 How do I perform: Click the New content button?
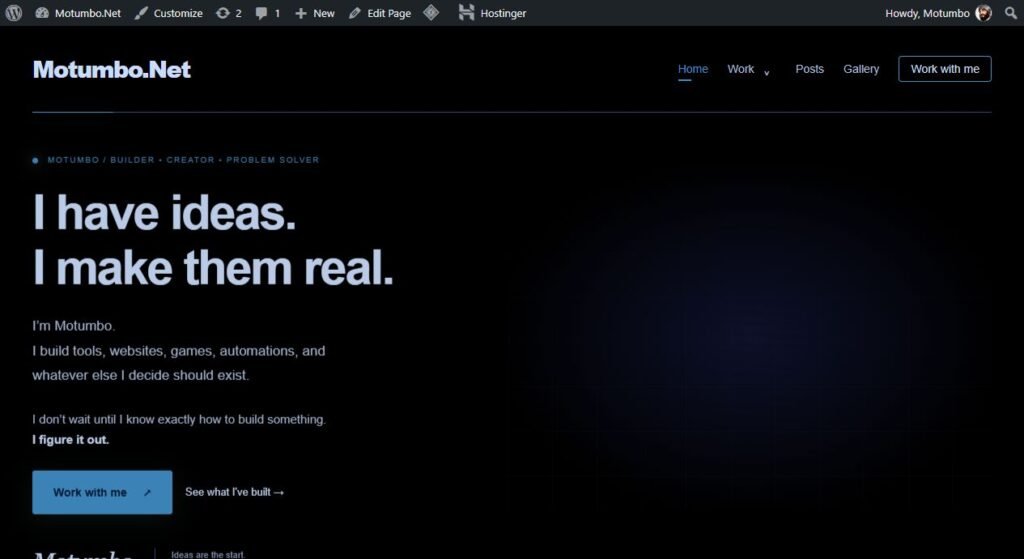315,13
